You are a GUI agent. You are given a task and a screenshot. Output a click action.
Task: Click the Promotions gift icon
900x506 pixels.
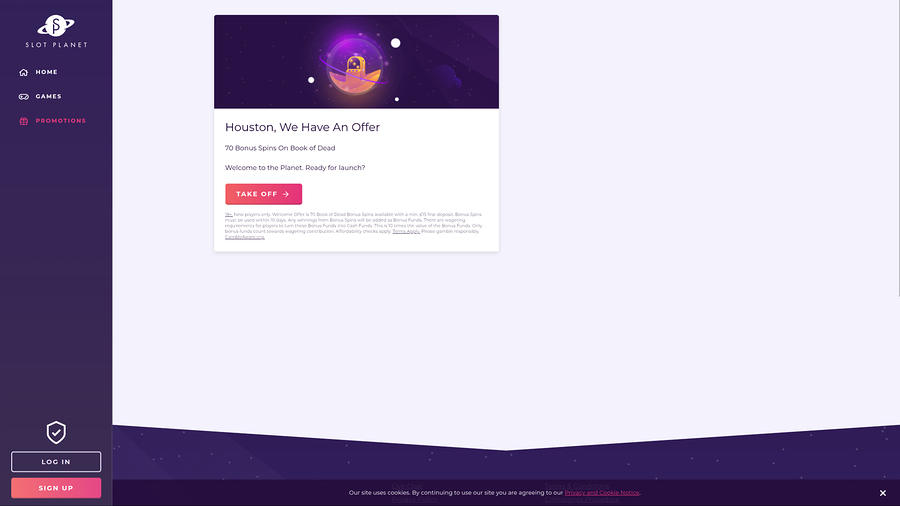(24, 121)
